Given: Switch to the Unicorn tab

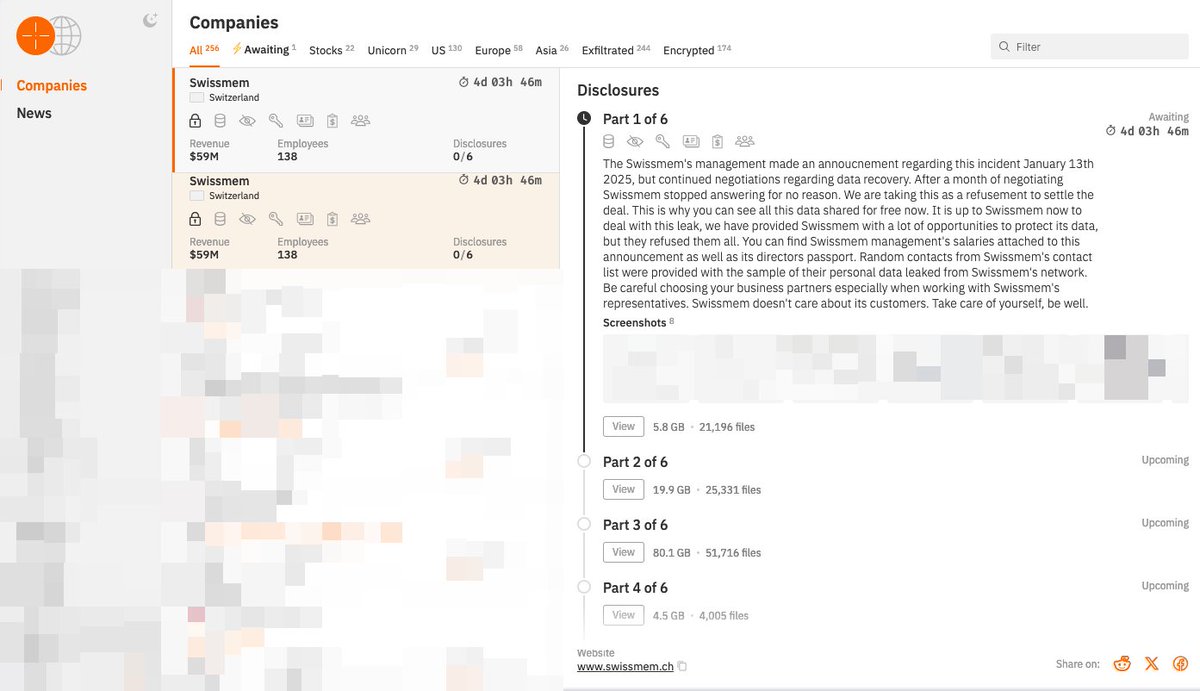Looking at the screenshot, I should (x=393, y=50).
